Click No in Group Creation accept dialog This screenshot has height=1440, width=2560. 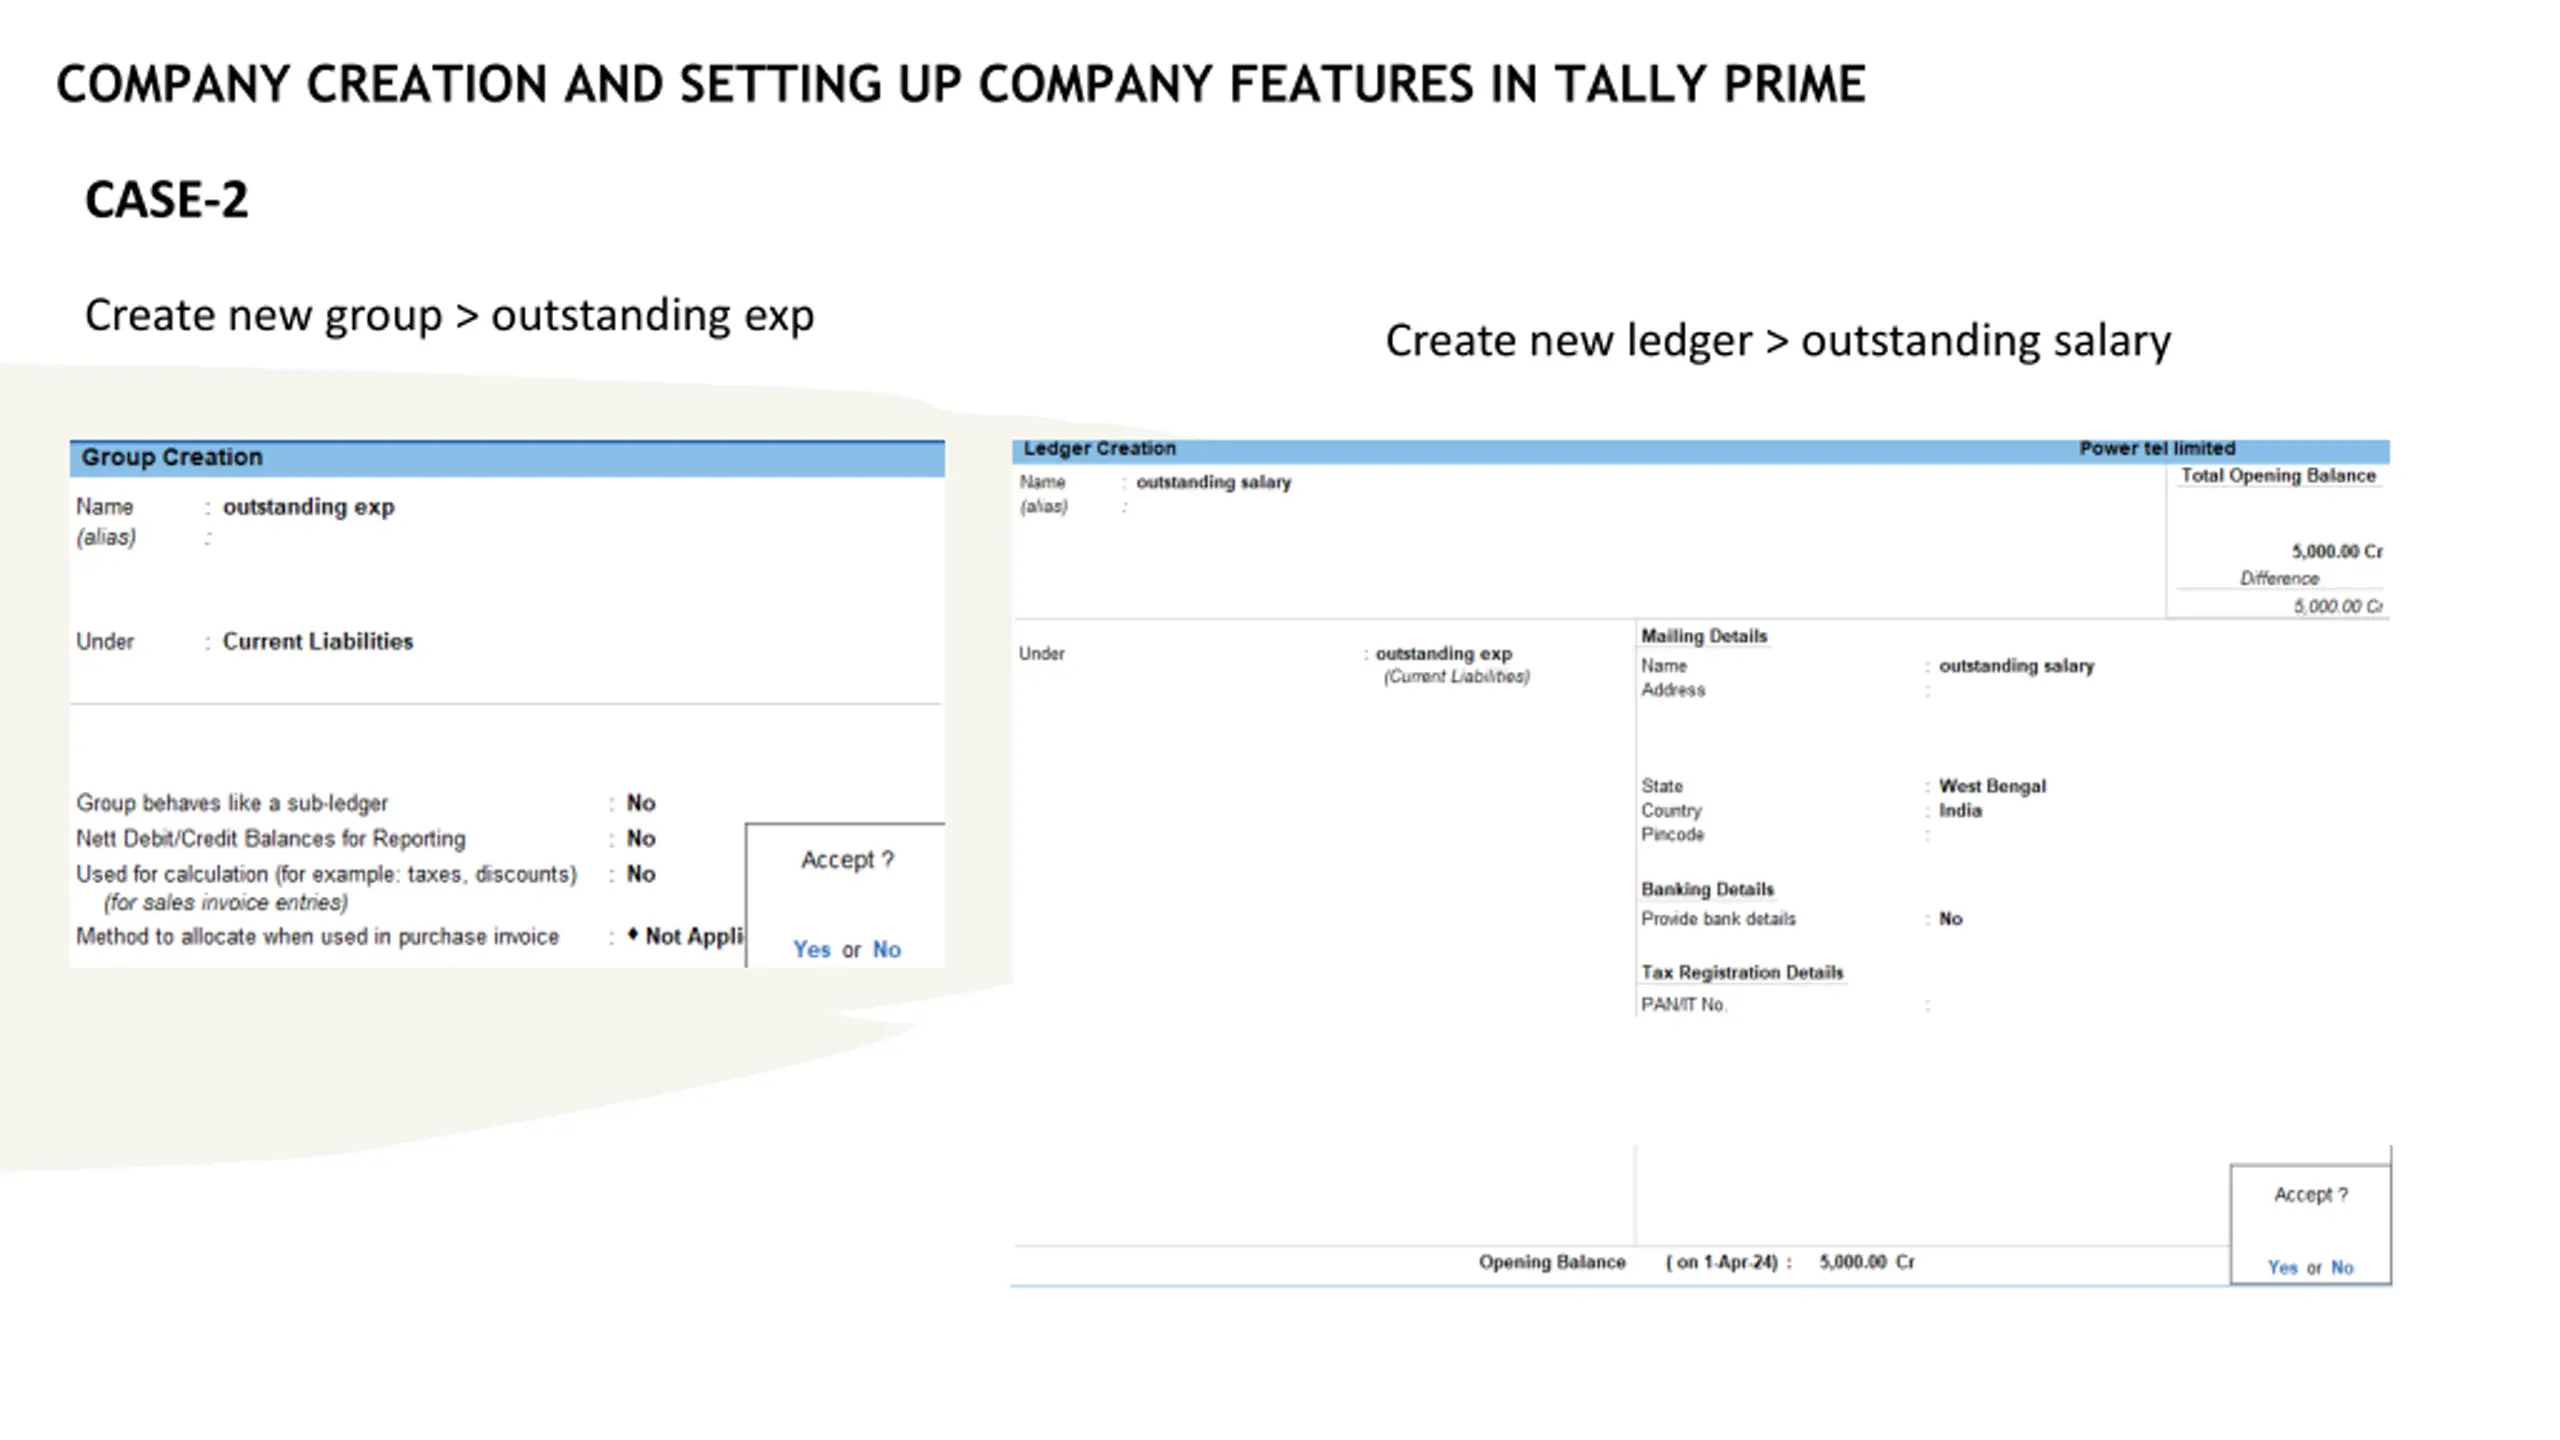tap(886, 949)
